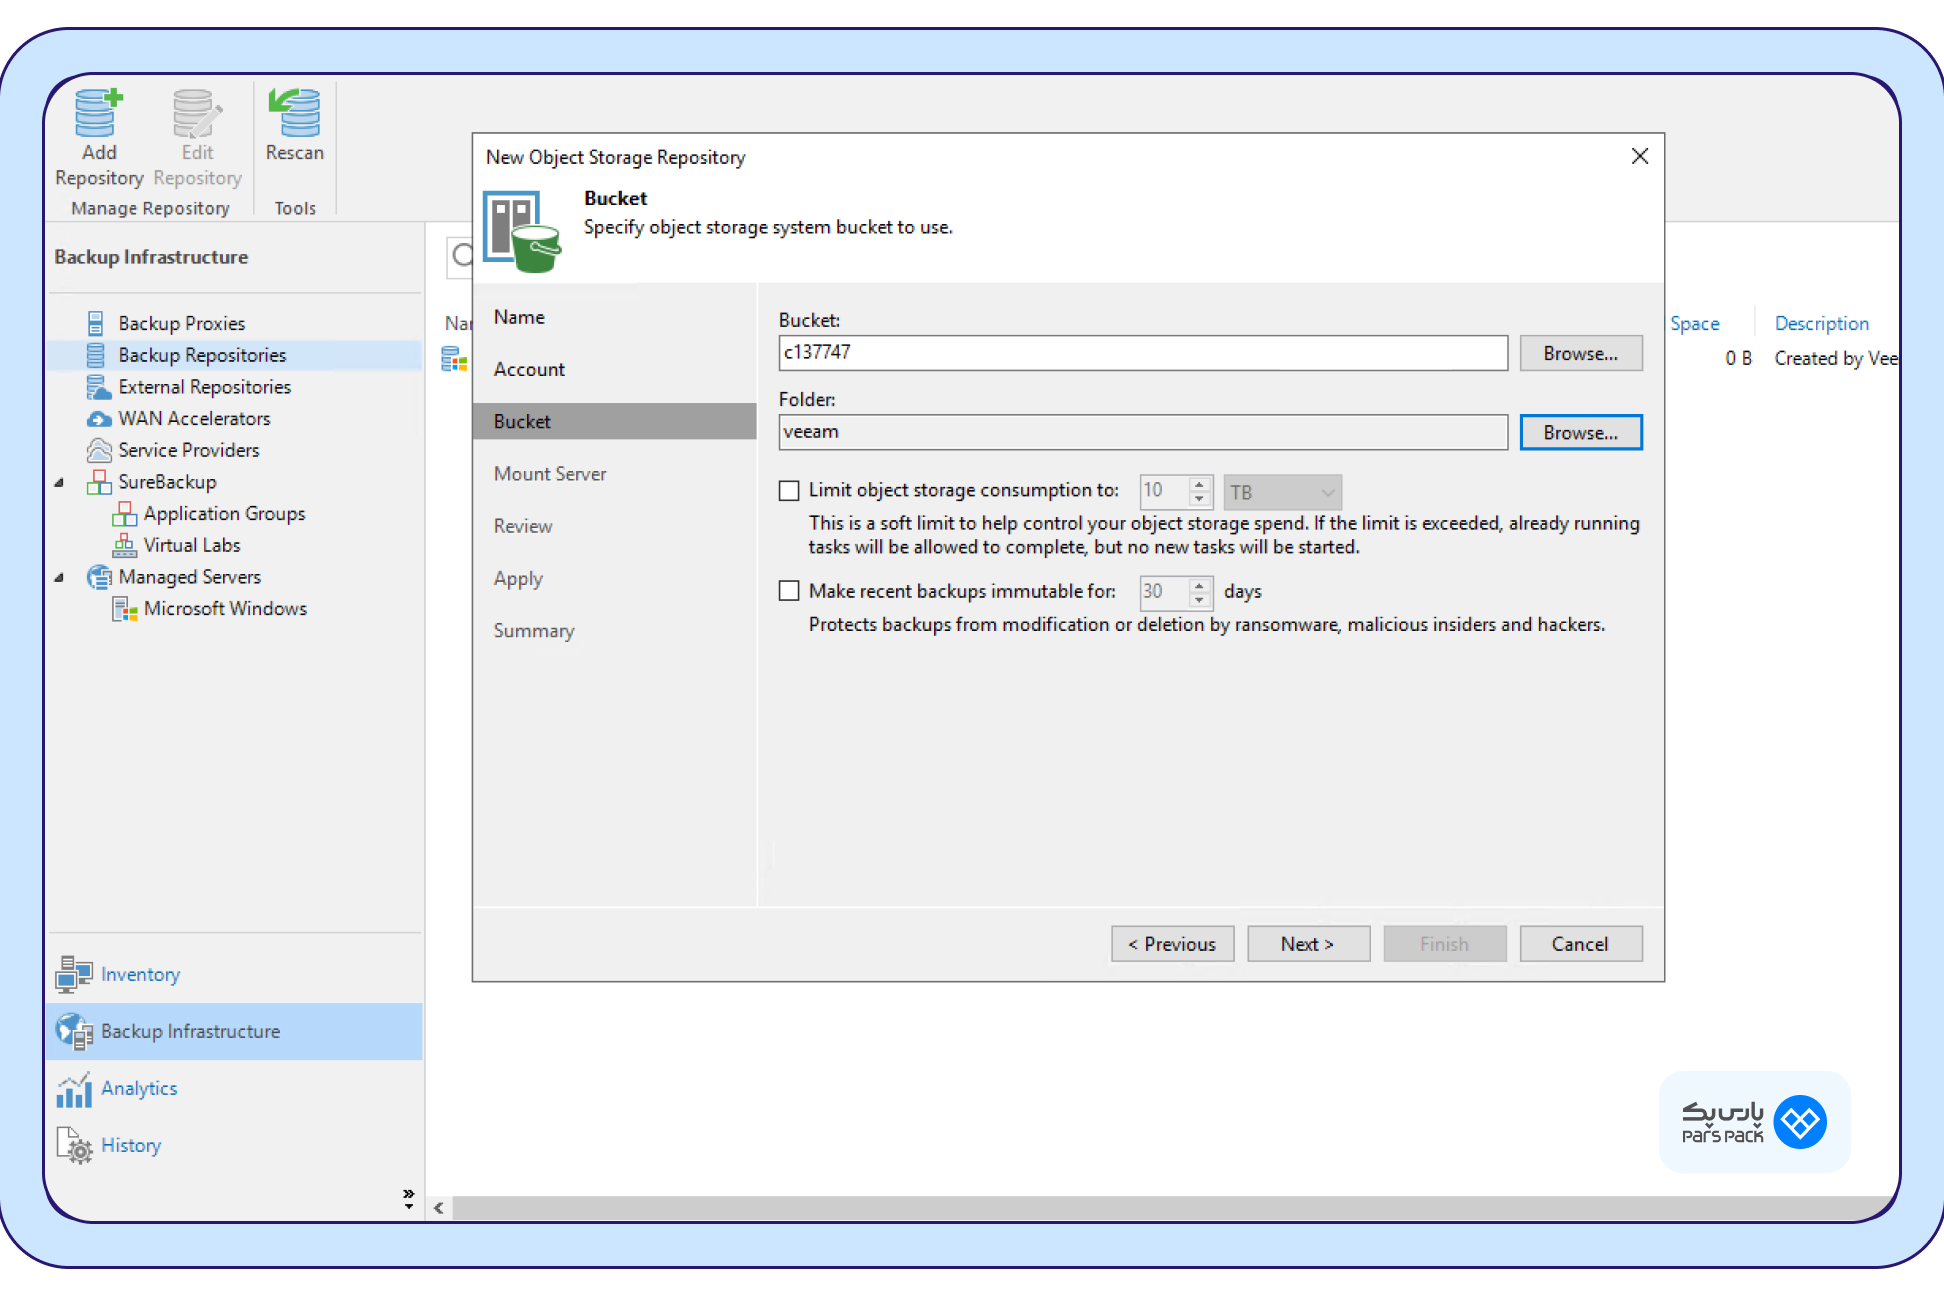Close the New Object Storage Repository dialog
The image size is (1944, 1296).
[x=1640, y=156]
